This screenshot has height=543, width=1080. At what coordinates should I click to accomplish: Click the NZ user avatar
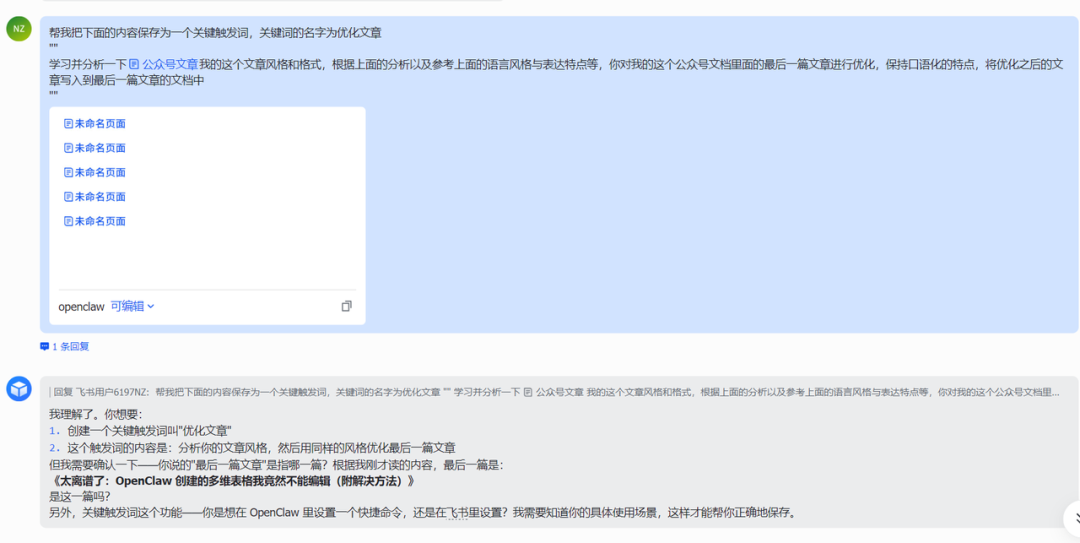click(x=19, y=29)
